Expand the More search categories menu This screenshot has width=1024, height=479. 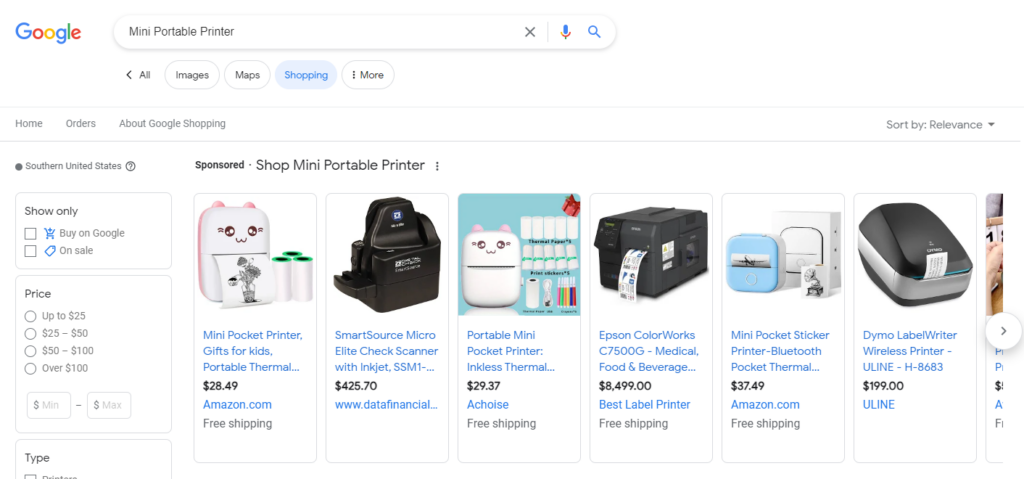368,74
